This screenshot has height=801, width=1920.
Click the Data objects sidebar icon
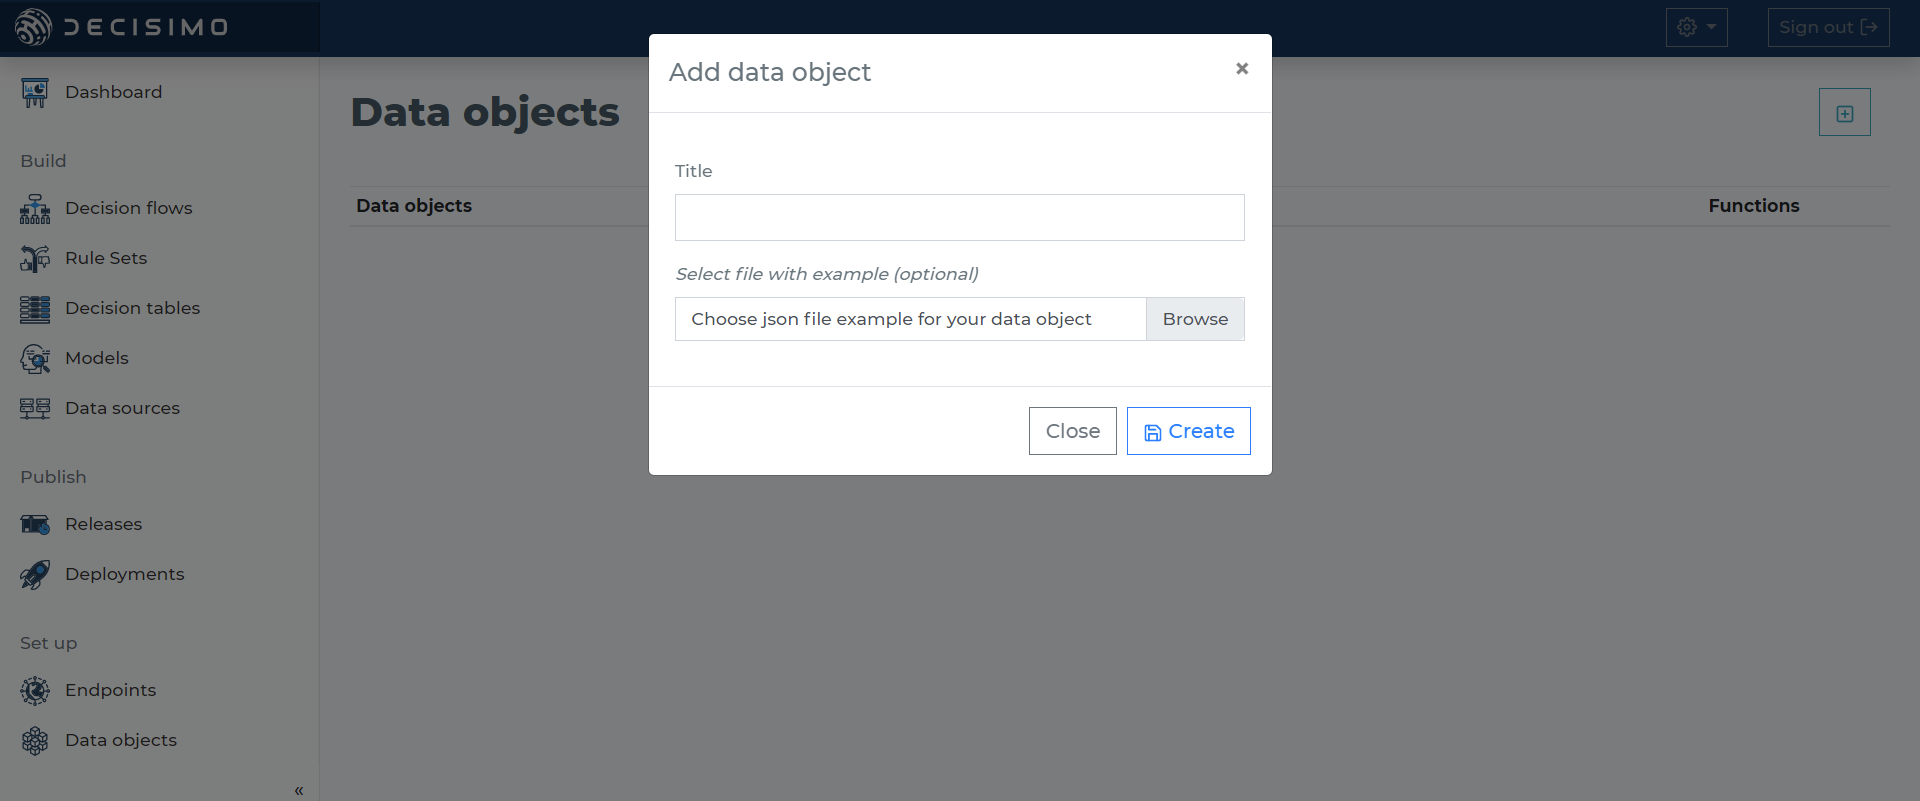[x=35, y=741]
